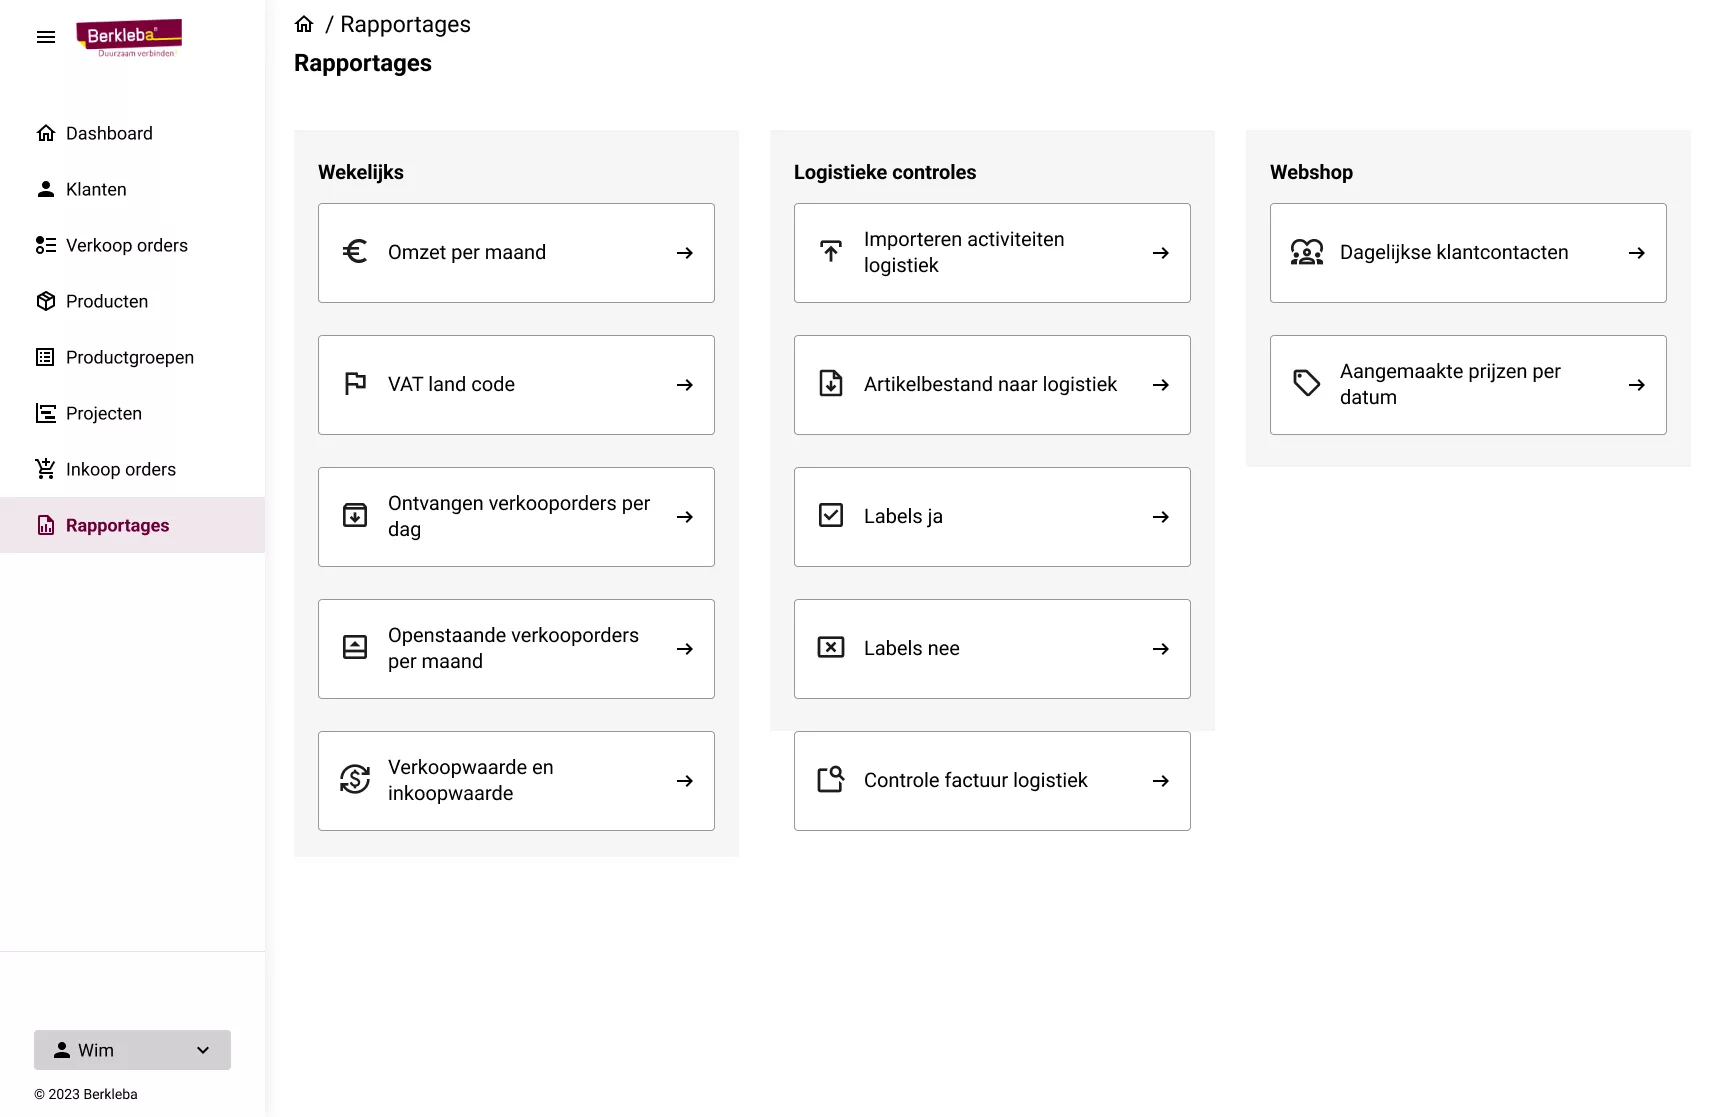Viewport: 1728px width, 1117px height.
Task: Open Importeren activiteiten logistiek
Action: 992,253
